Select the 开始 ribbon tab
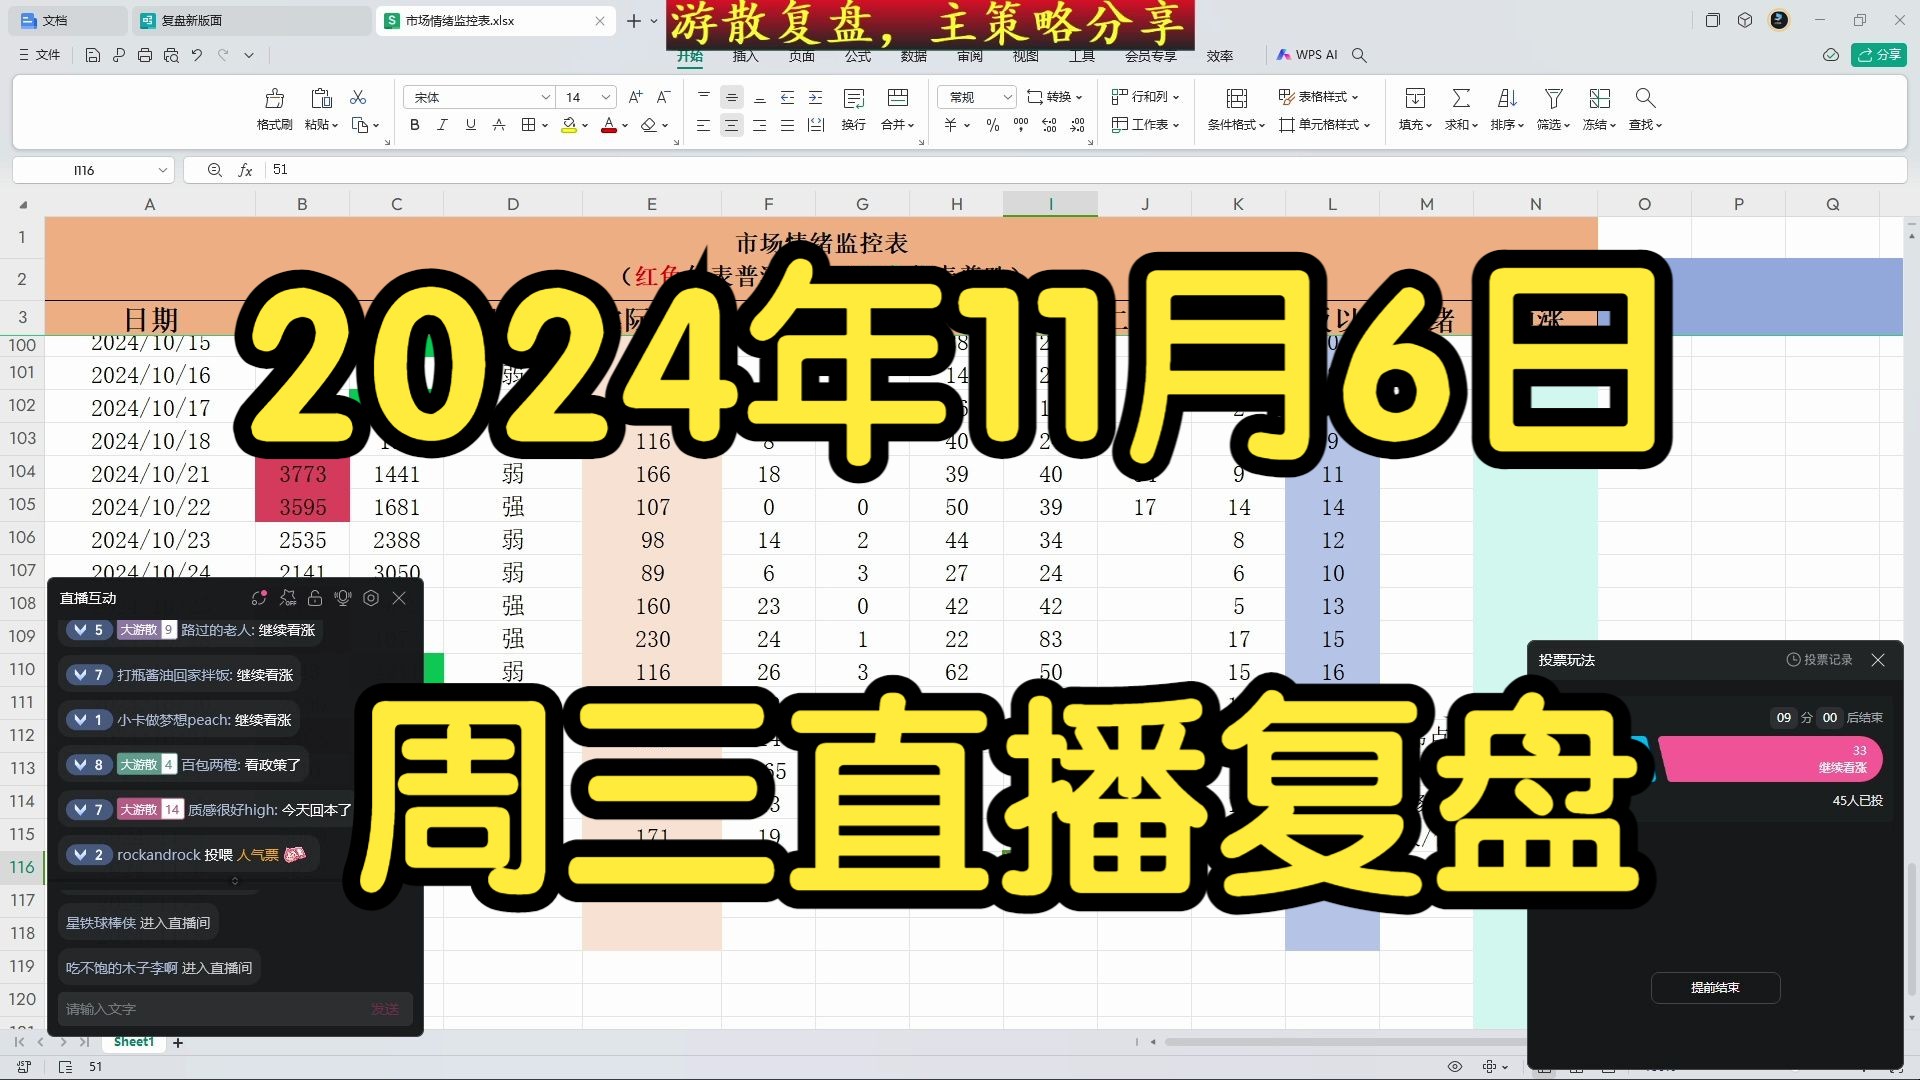This screenshot has height=1080, width=1920. (x=690, y=54)
